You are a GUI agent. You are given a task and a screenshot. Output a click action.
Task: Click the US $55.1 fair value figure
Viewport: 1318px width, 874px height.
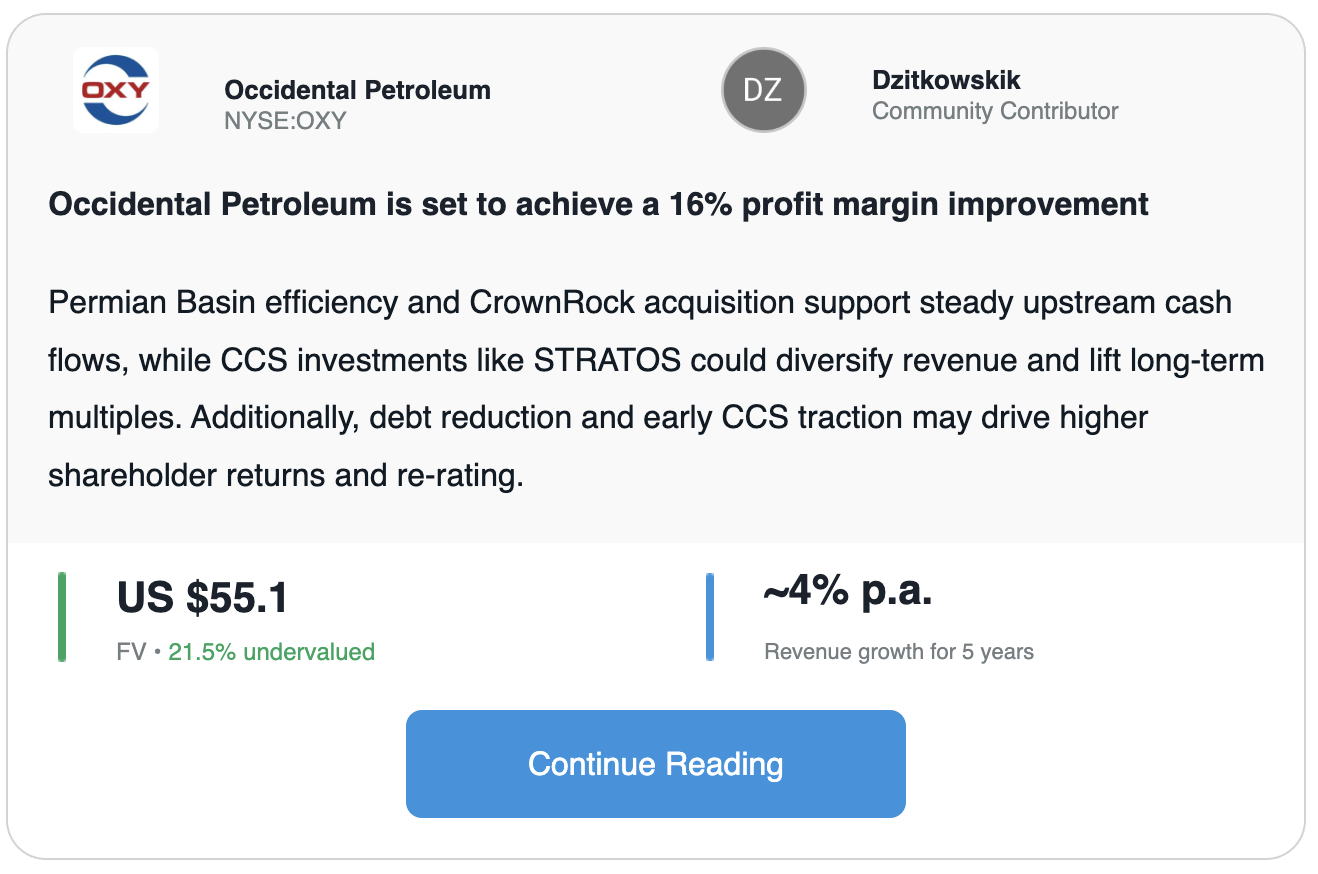(x=203, y=598)
